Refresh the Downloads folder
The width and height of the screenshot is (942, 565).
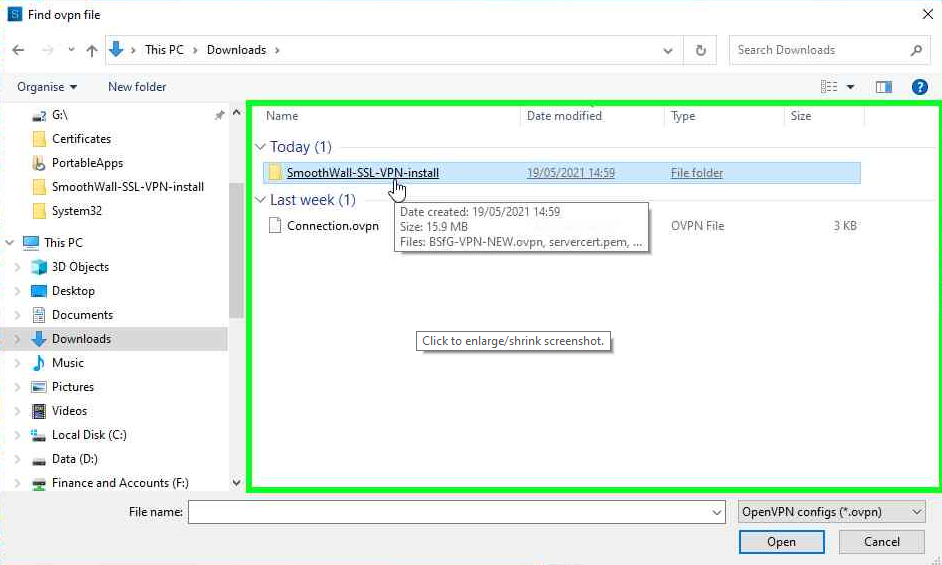point(700,50)
